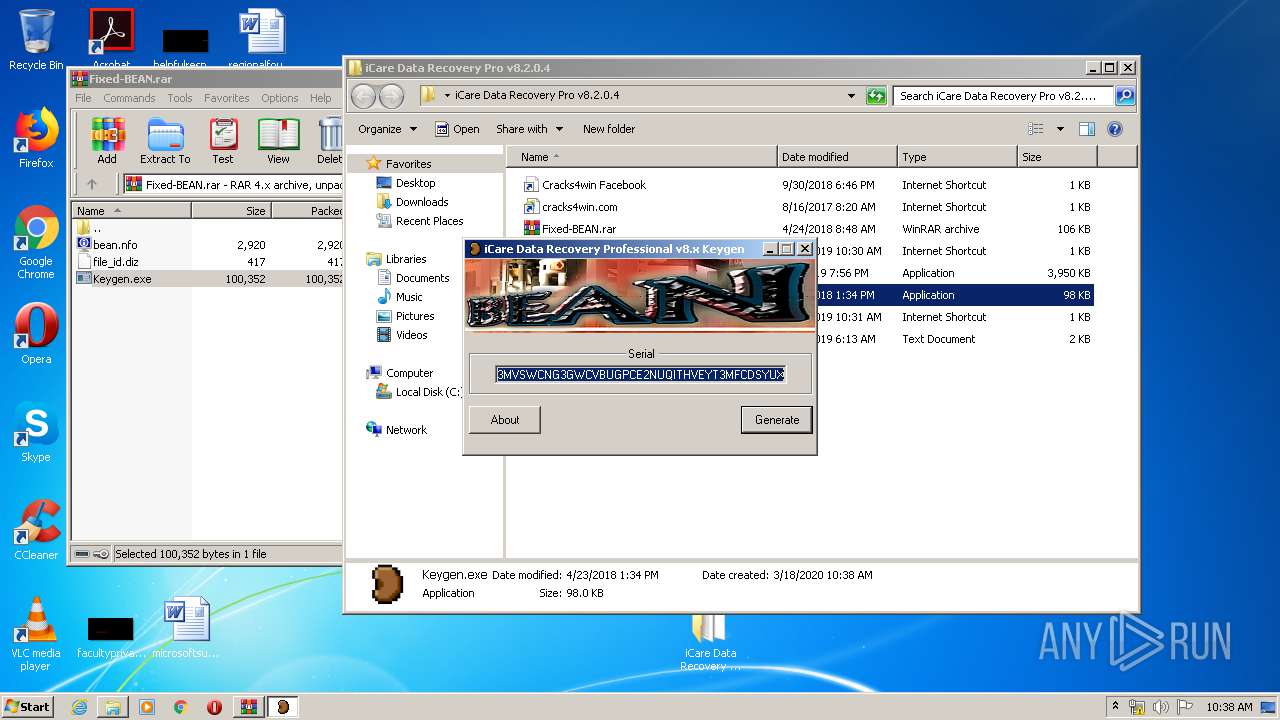Open VLC media player desktop icon
The image size is (1280, 720).
tap(36, 633)
